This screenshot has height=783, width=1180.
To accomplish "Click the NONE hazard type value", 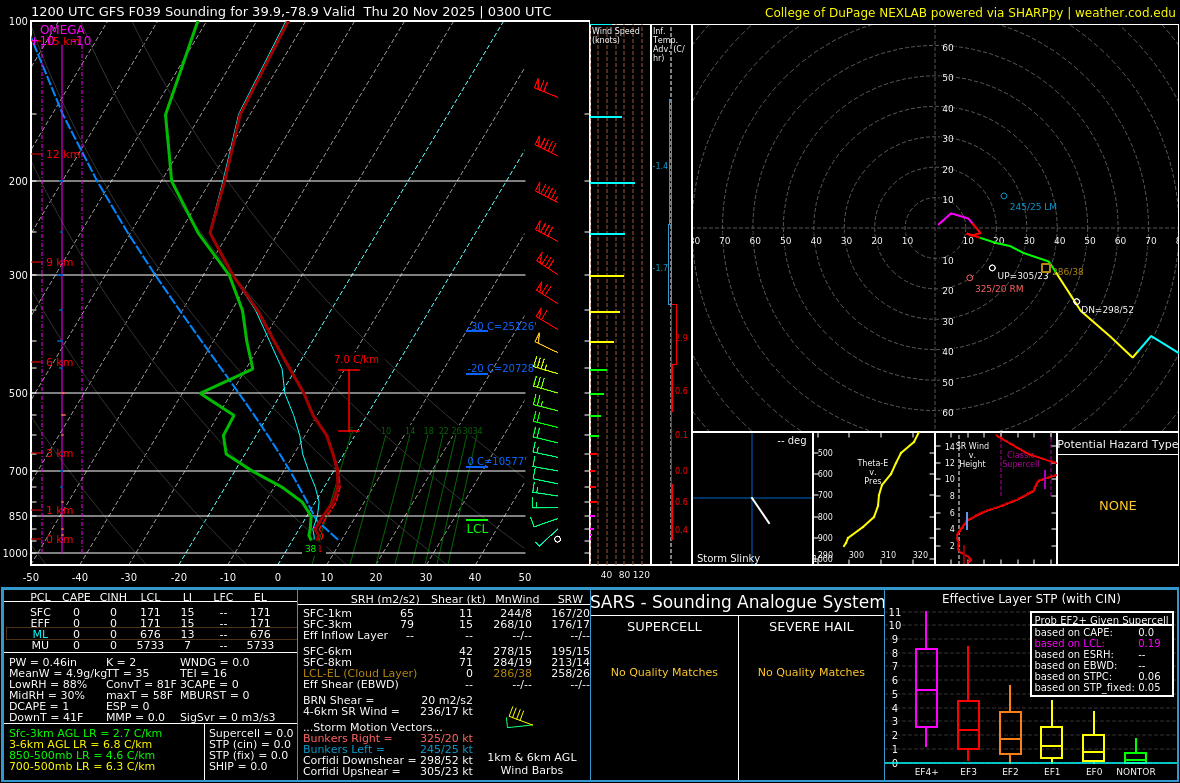I will (1118, 506).
